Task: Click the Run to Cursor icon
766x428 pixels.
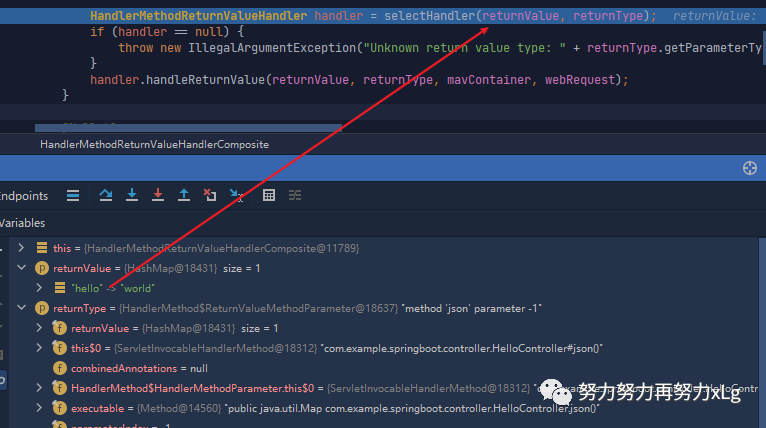Action: pos(236,195)
